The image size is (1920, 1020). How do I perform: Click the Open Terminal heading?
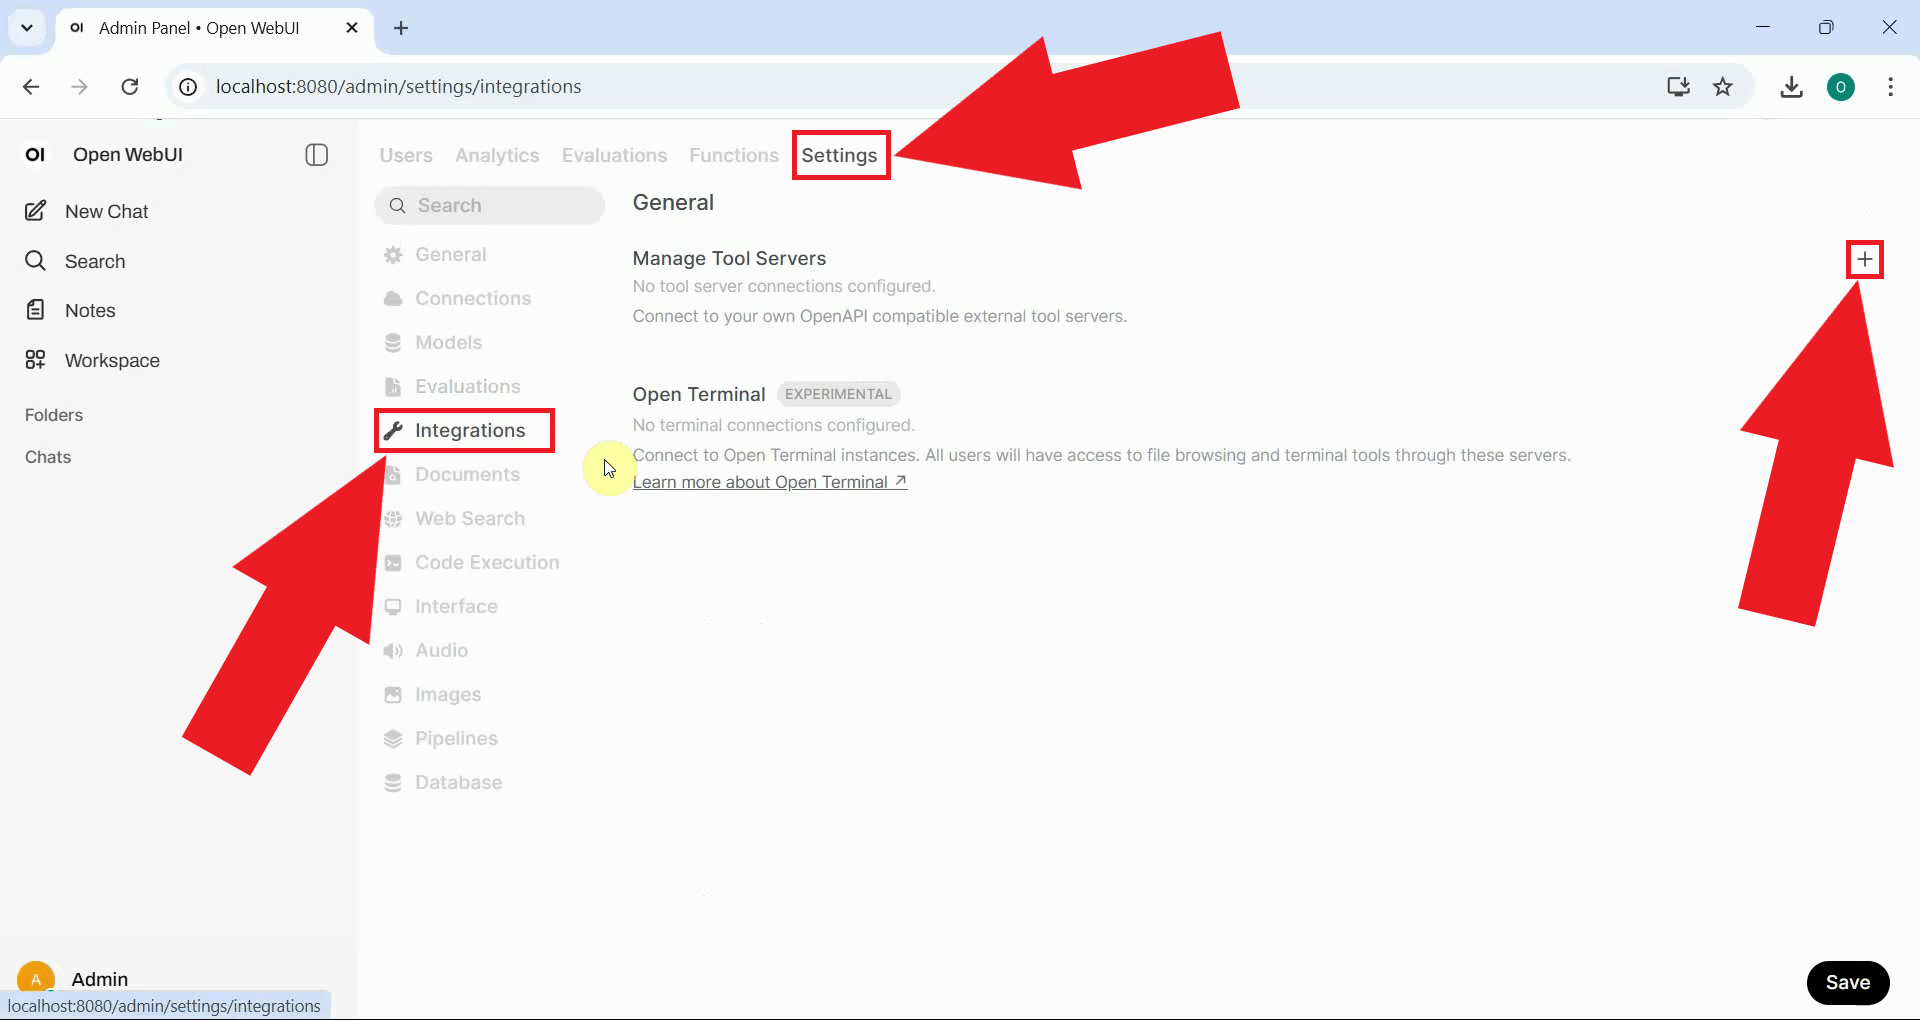(x=699, y=395)
